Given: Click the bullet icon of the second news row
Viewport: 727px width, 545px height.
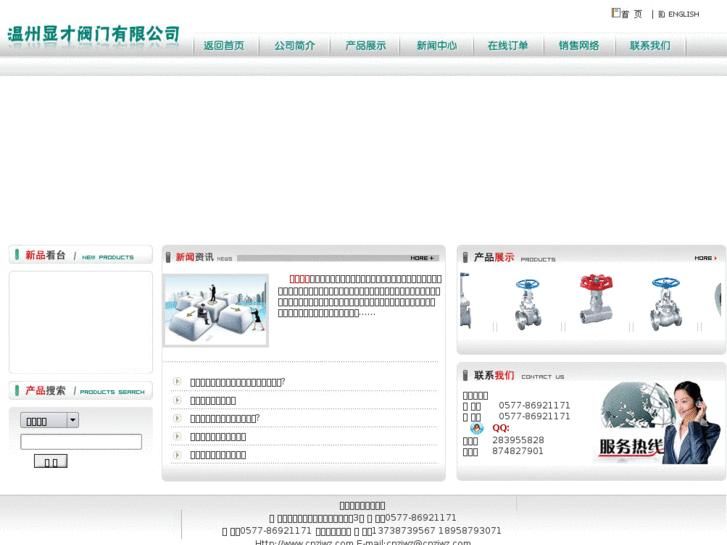Looking at the screenshot, I should (177, 400).
